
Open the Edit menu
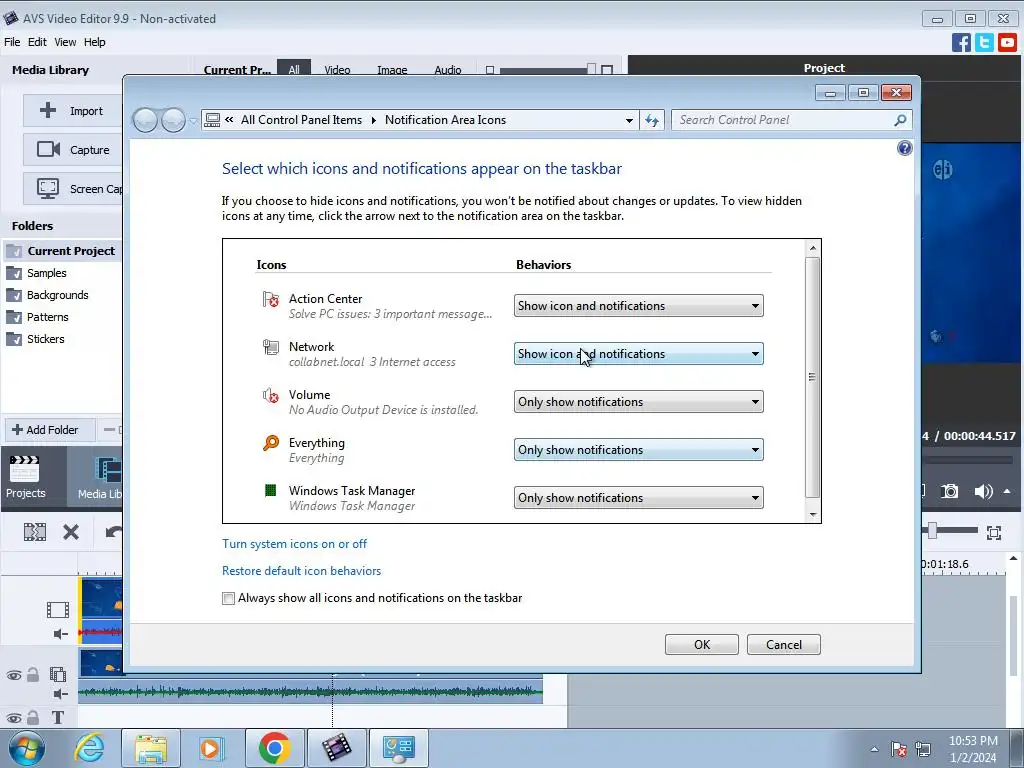[37, 42]
